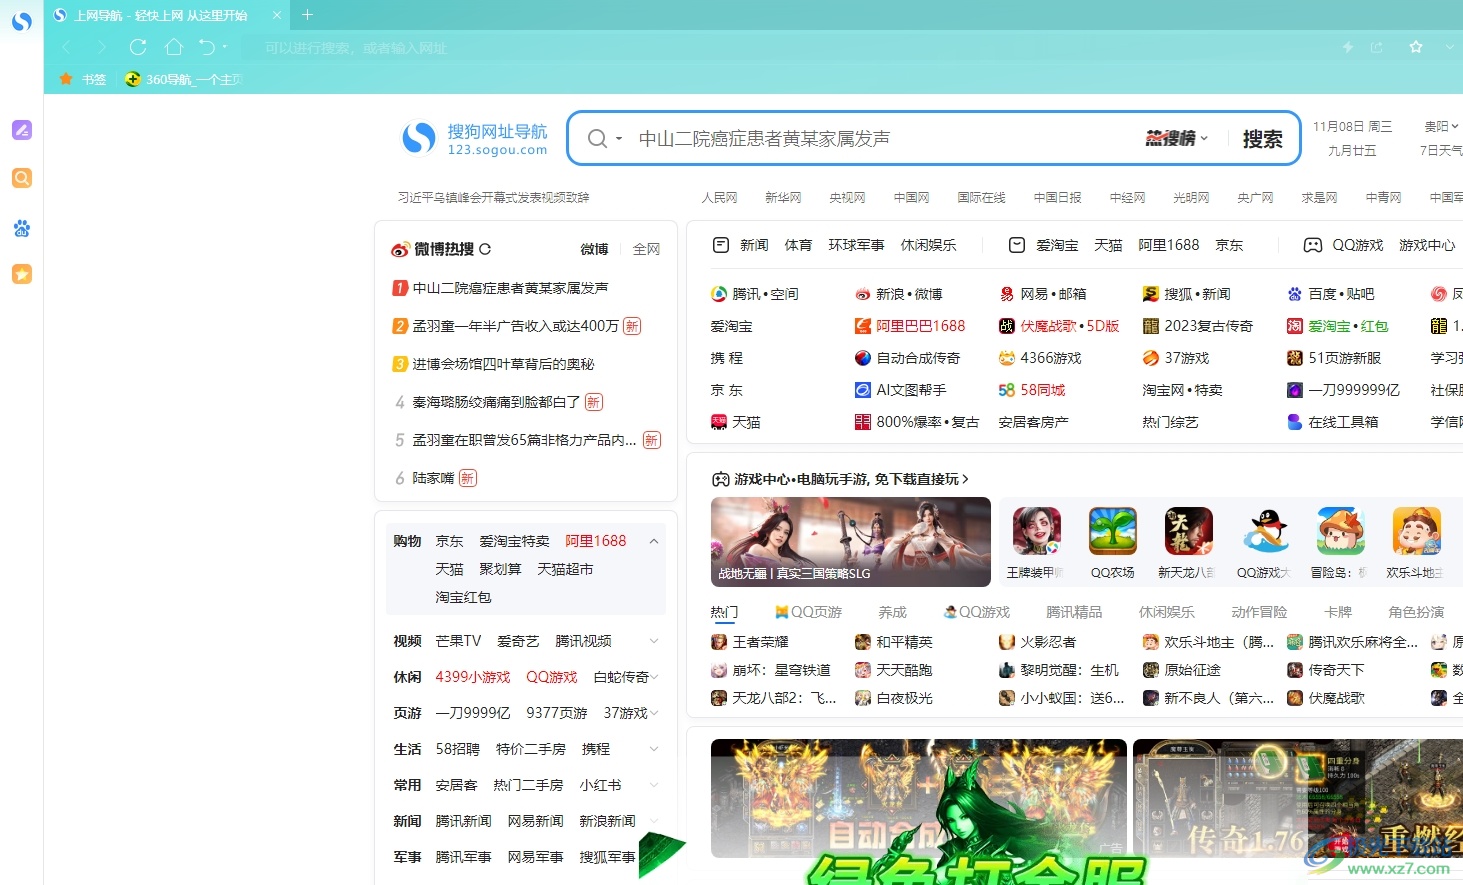Expand the 页游 category row
The width and height of the screenshot is (1463, 885).
pyautogui.click(x=654, y=713)
